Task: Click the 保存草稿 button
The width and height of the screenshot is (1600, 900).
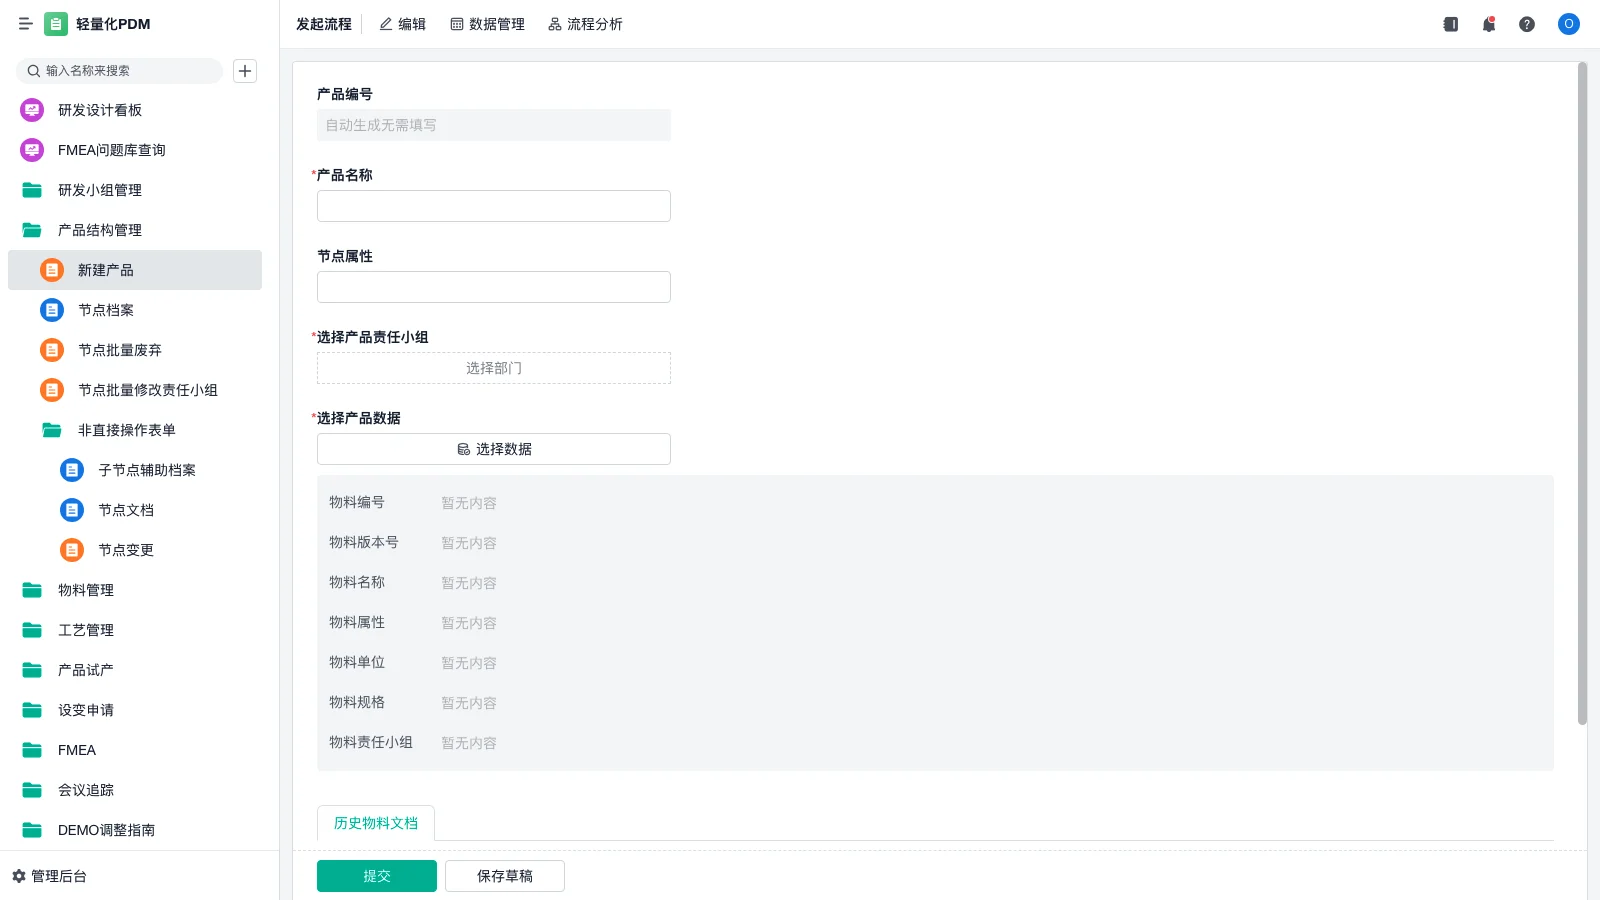Action: tap(505, 876)
